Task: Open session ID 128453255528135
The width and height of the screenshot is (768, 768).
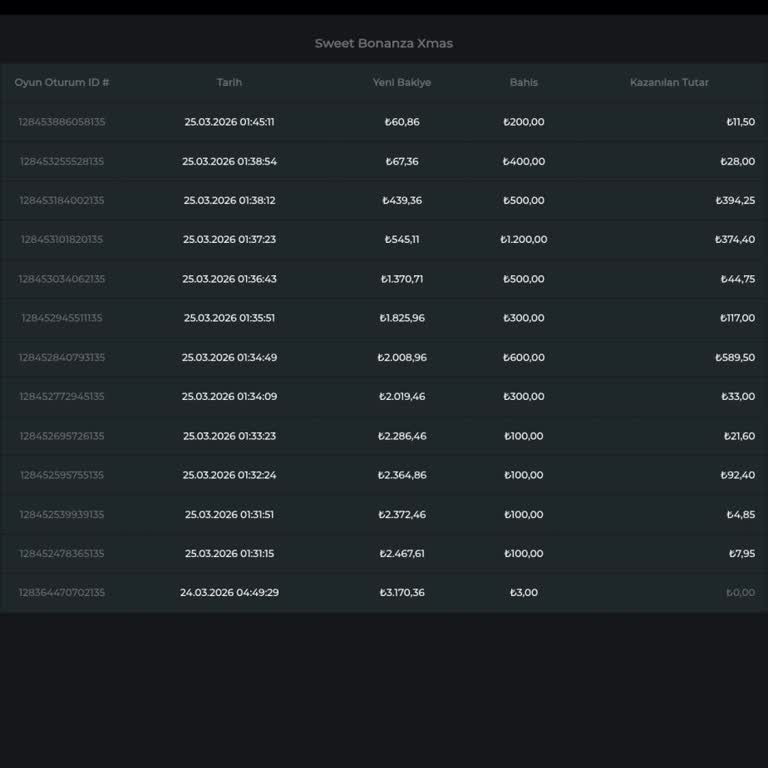Action: click(x=62, y=161)
